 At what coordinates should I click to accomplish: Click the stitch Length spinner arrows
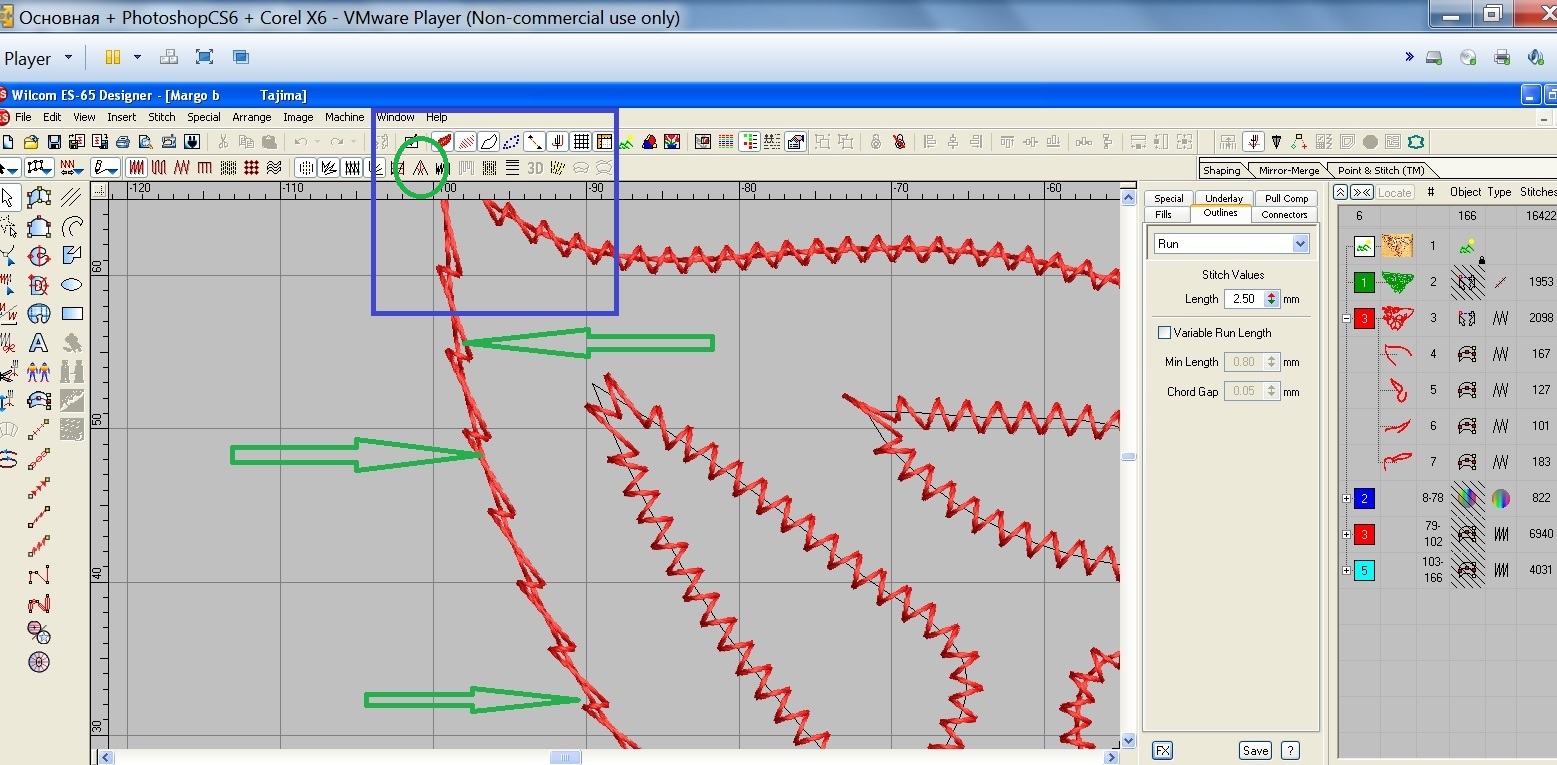(1271, 299)
